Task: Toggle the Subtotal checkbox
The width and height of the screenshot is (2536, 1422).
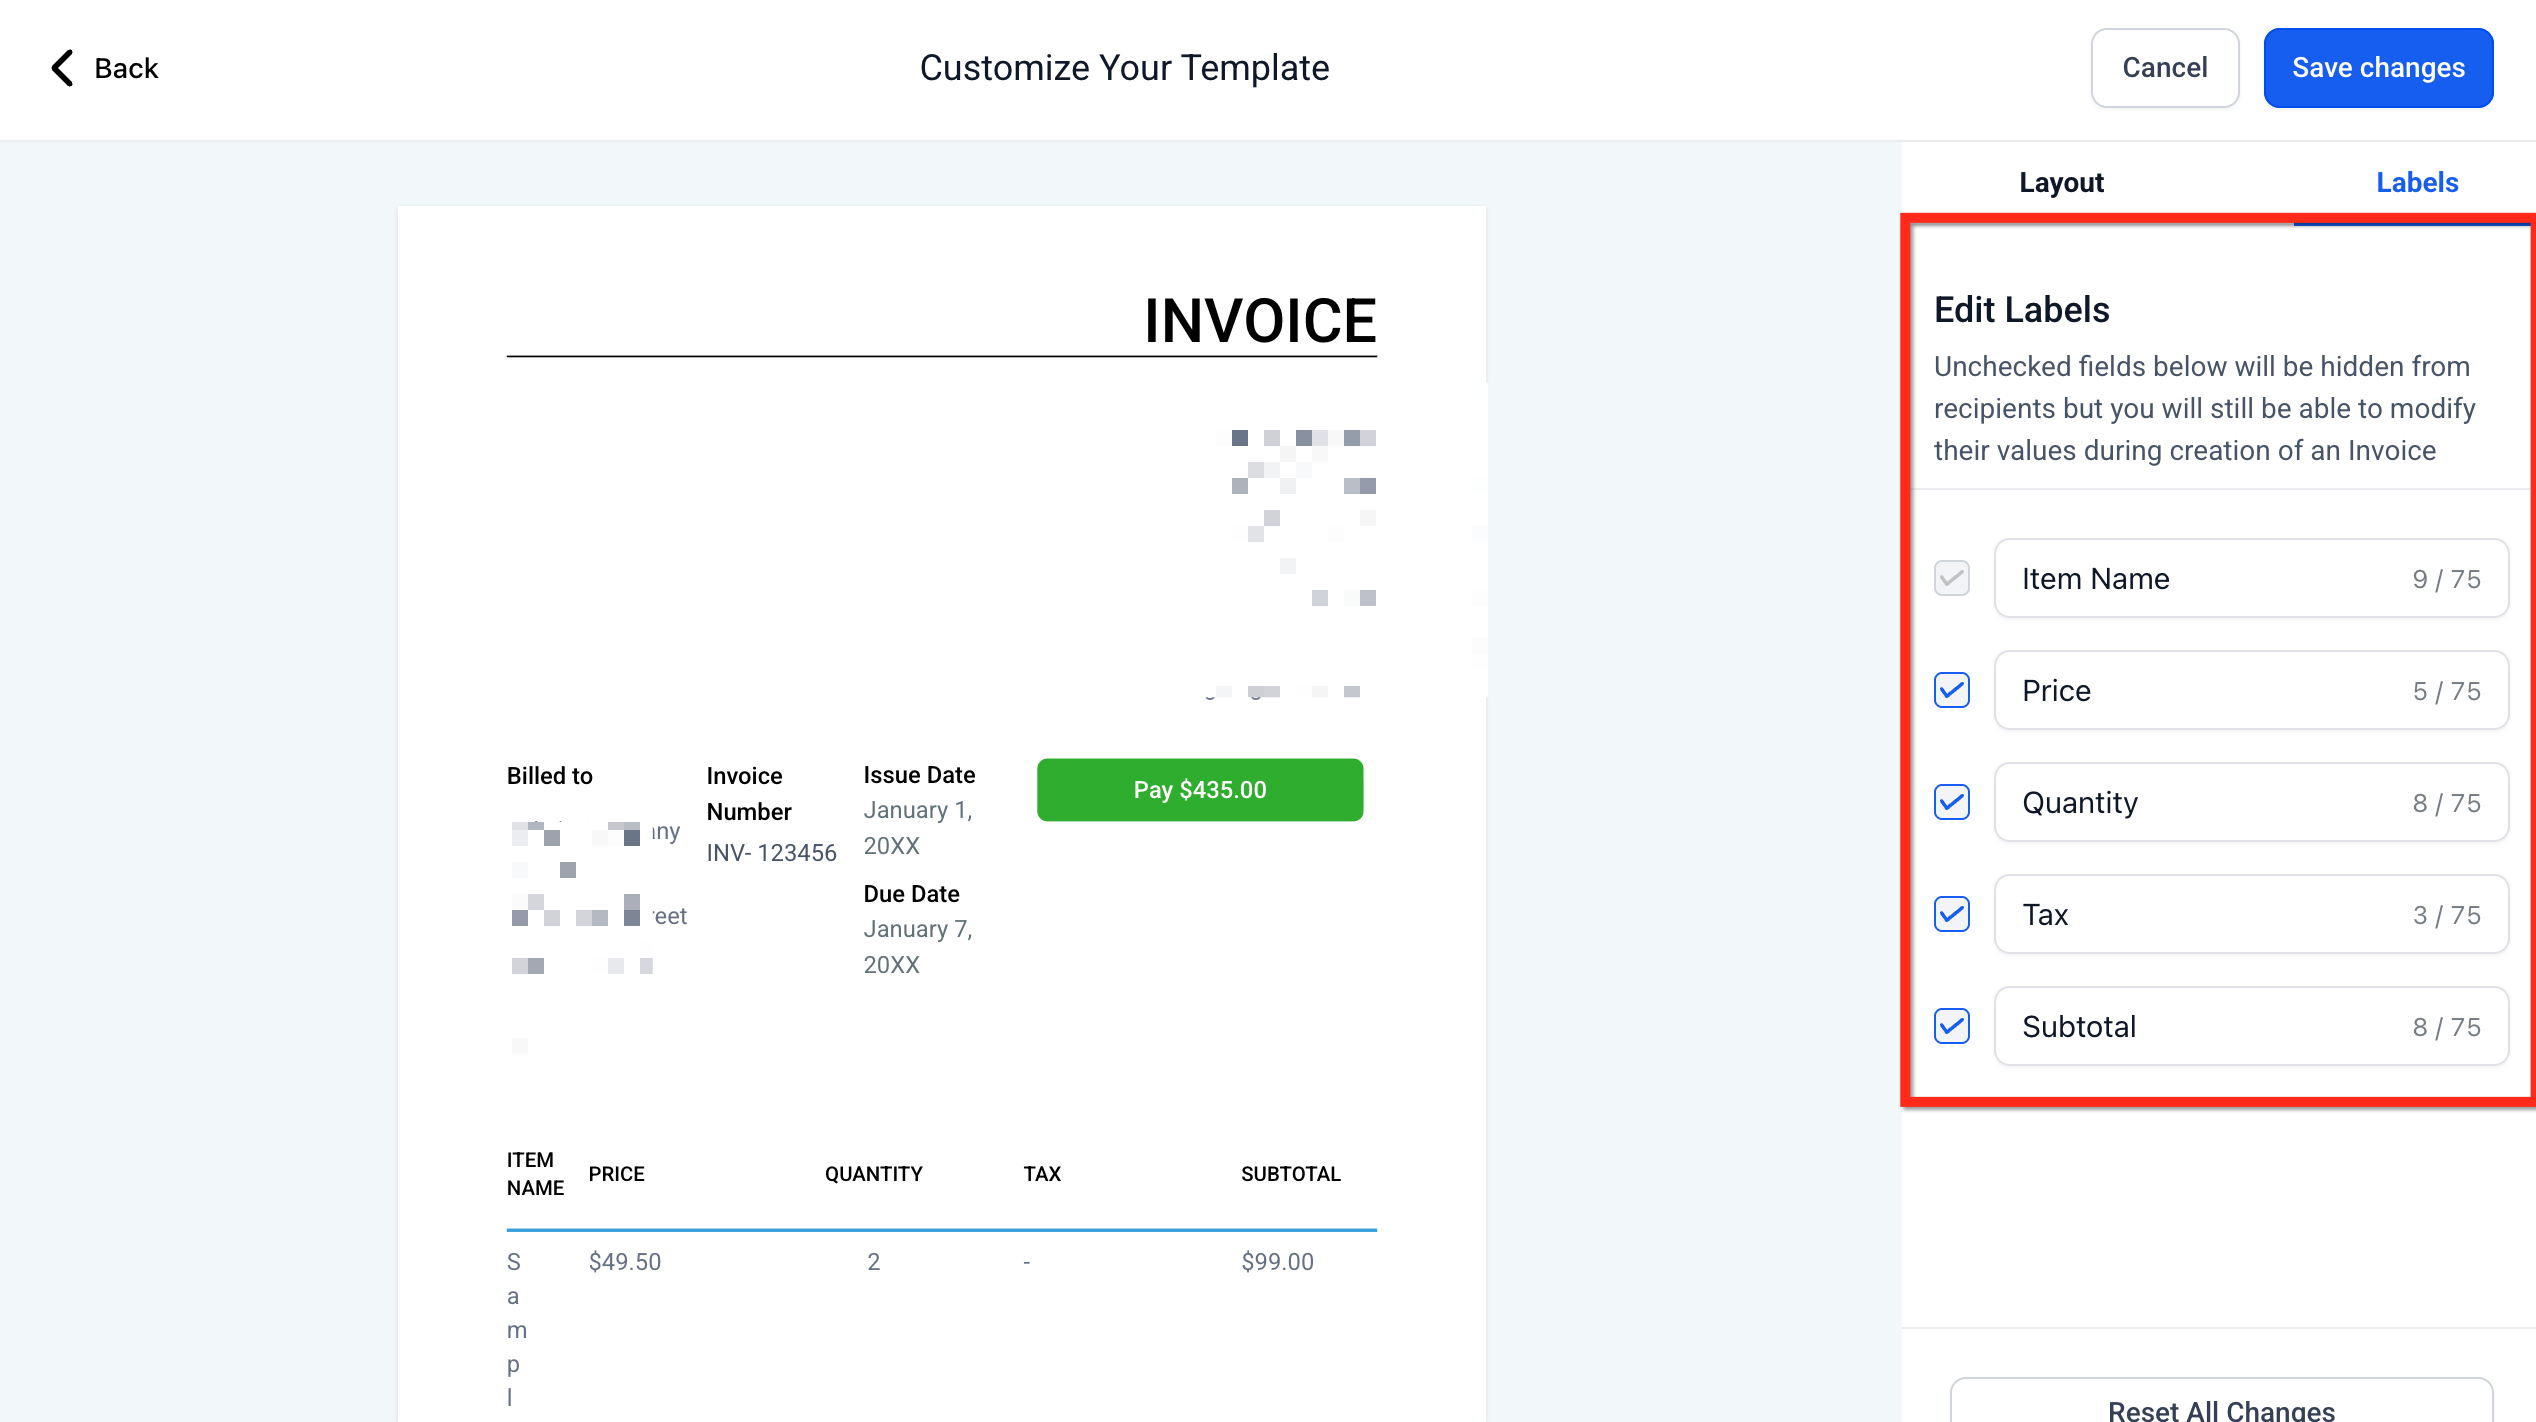Action: point(1951,1026)
